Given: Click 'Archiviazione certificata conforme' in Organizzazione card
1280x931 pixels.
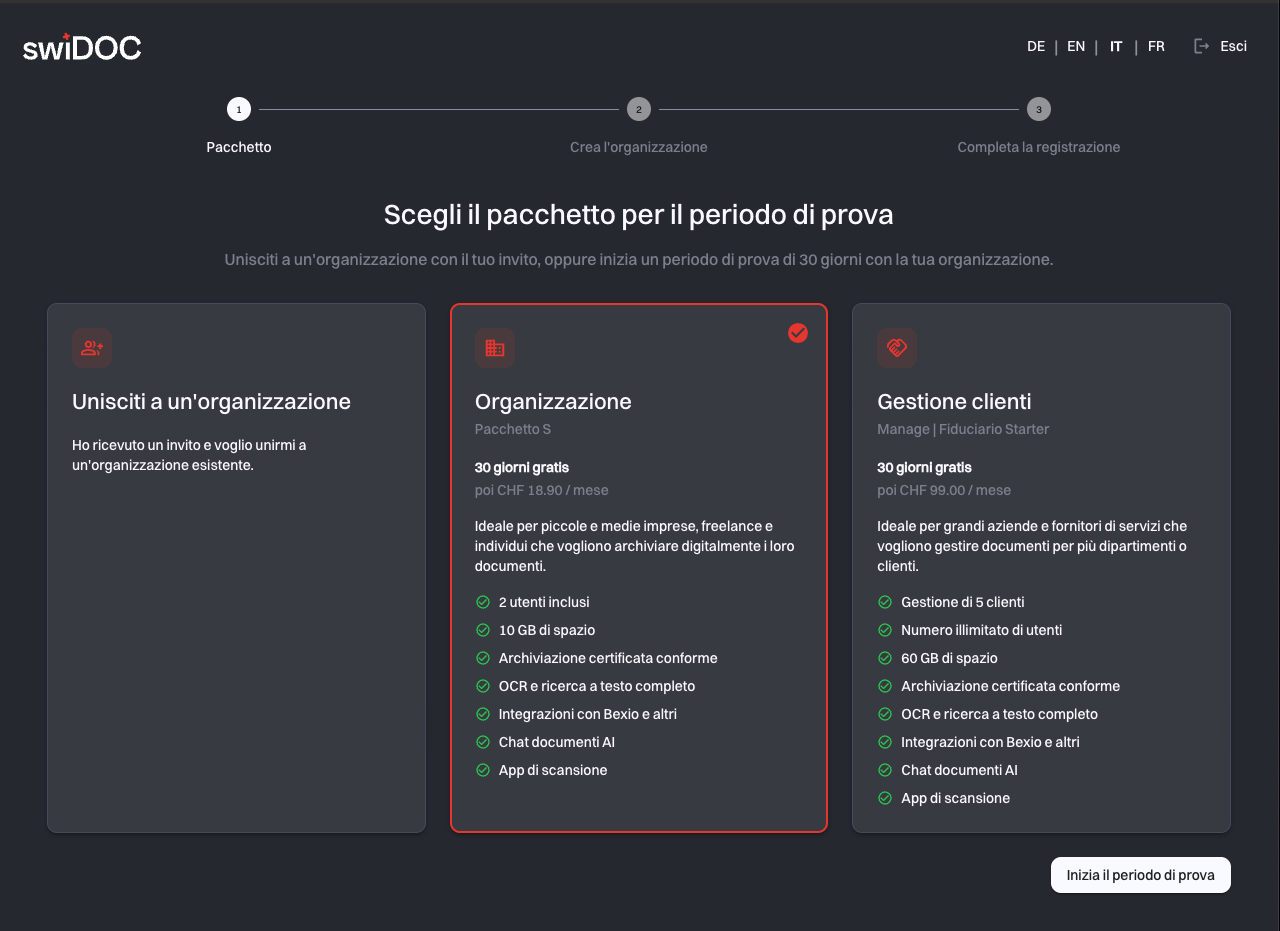Looking at the screenshot, I should pyautogui.click(x=608, y=658).
